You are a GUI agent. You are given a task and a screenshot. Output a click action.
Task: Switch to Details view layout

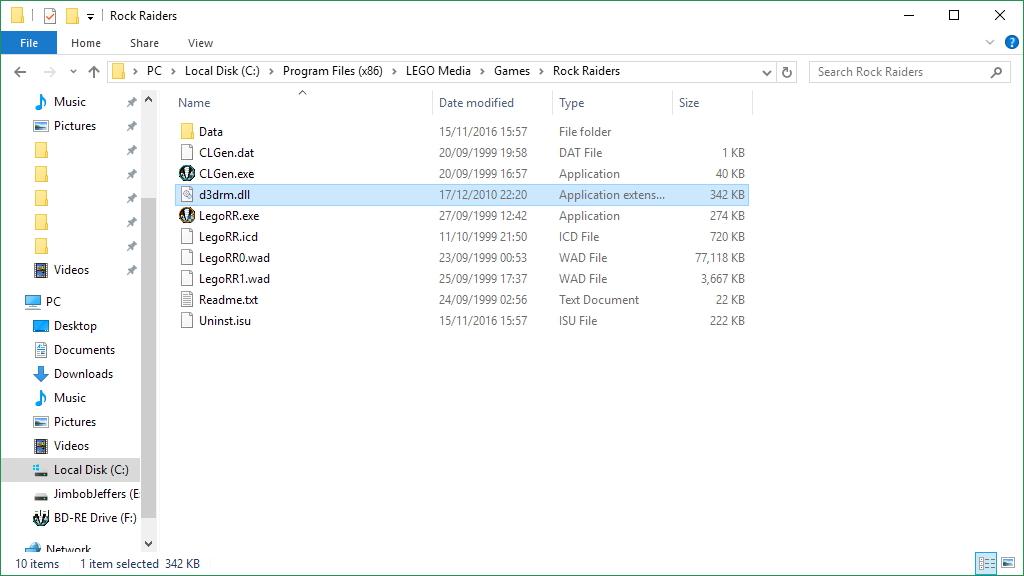986,563
